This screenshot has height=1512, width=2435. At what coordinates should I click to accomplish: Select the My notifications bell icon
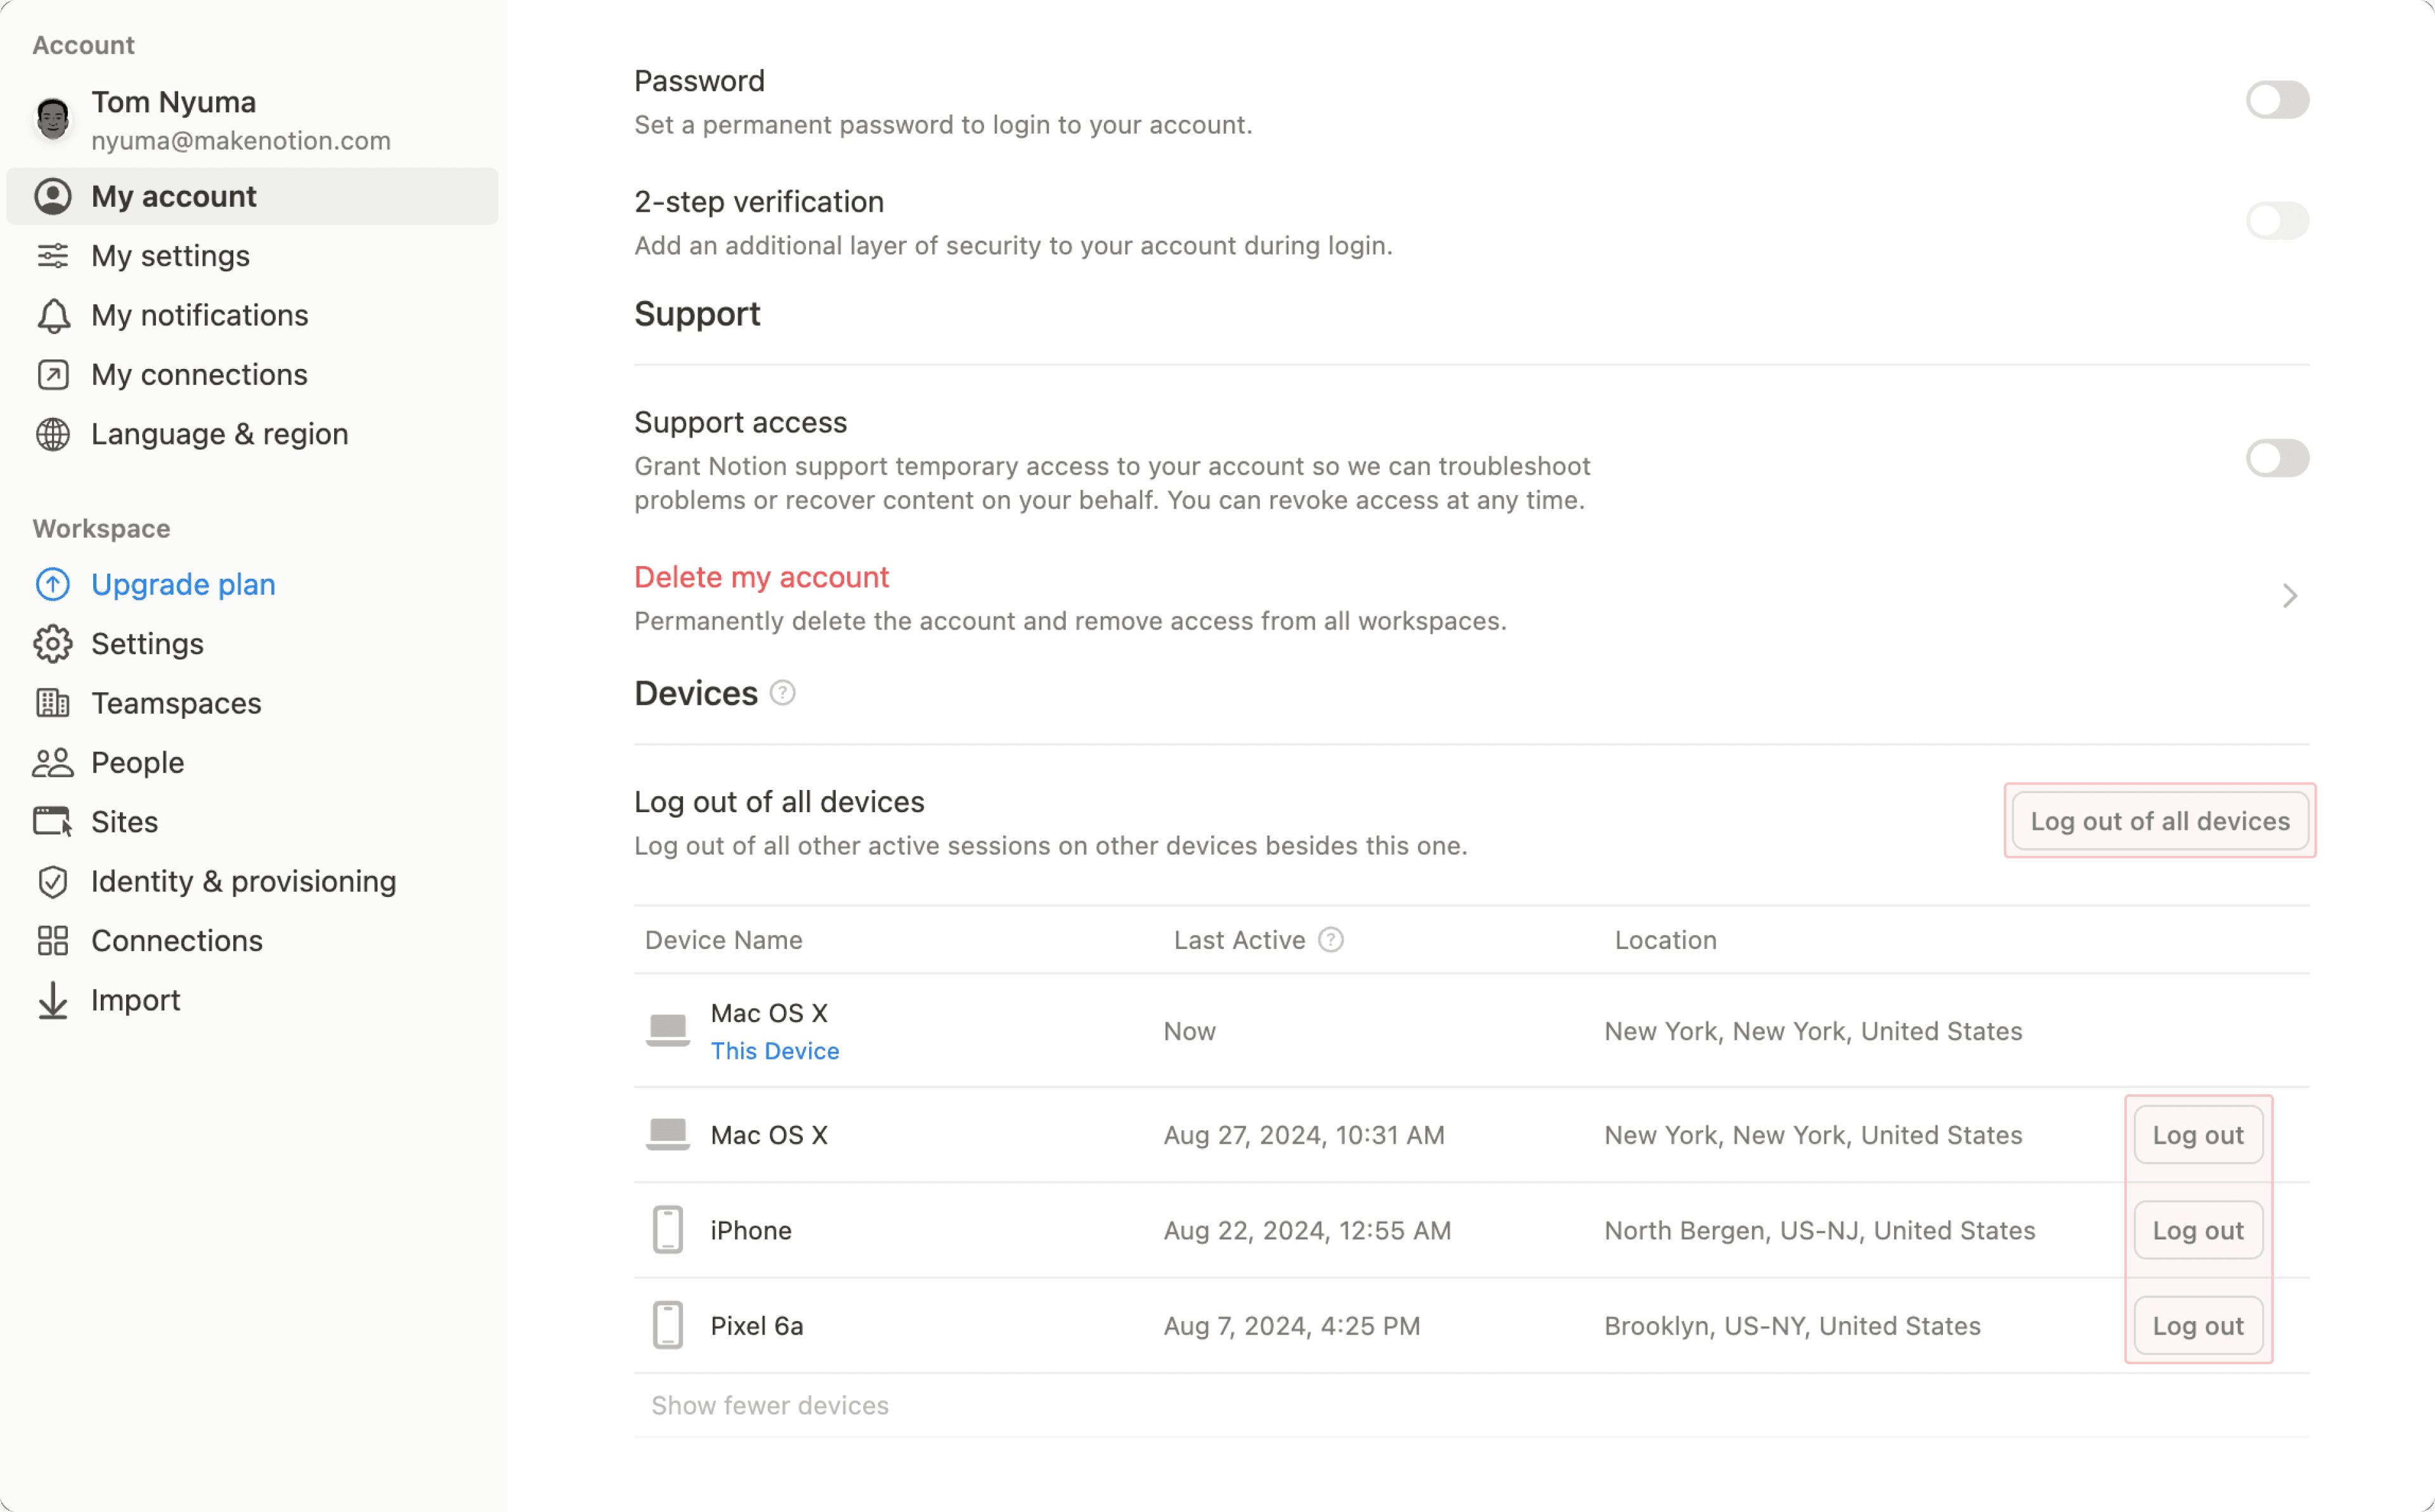(x=53, y=315)
